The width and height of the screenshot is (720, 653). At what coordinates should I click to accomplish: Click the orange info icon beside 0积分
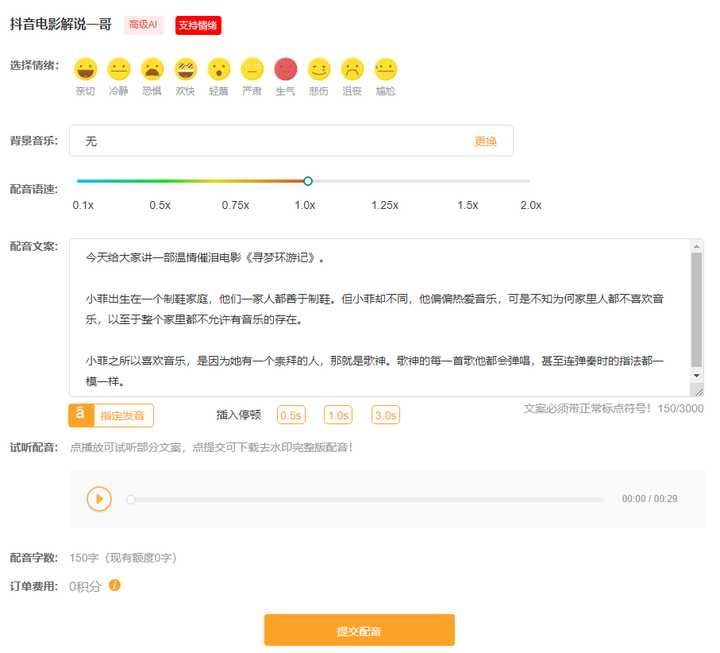114,585
